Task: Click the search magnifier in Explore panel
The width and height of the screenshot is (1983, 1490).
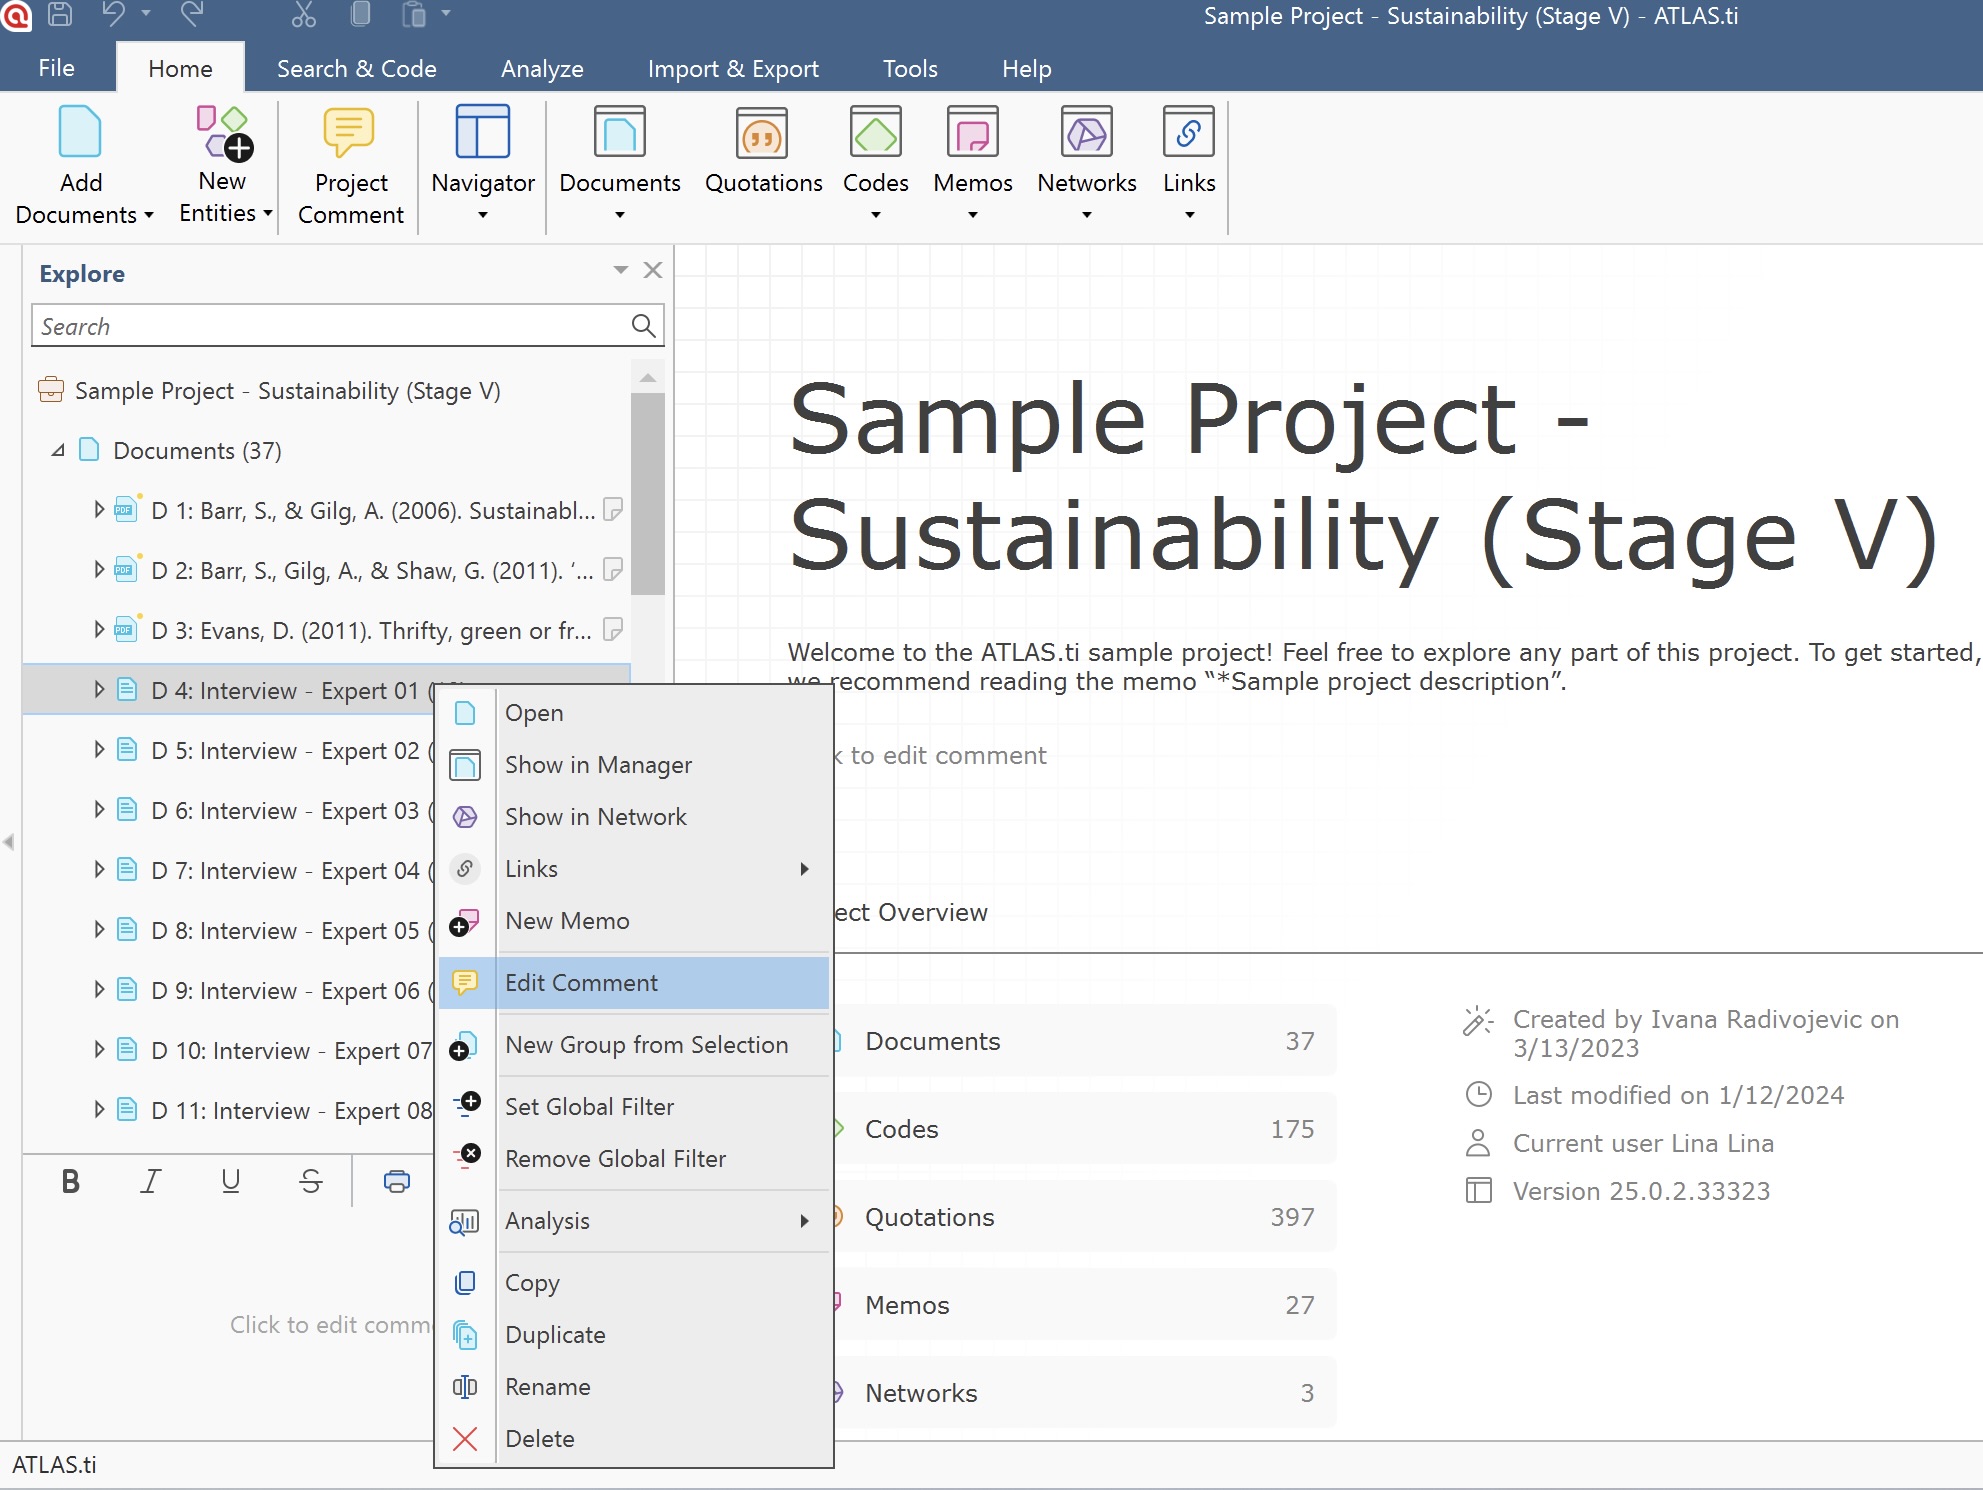Action: click(x=643, y=326)
